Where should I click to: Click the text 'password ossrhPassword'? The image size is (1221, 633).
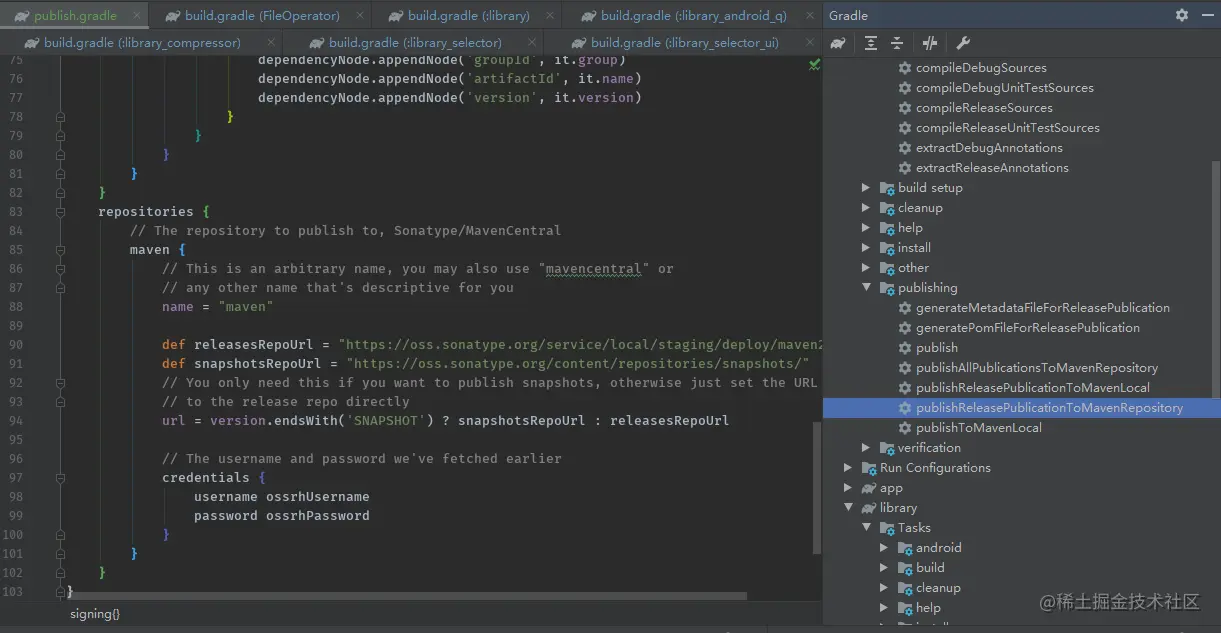pos(282,516)
